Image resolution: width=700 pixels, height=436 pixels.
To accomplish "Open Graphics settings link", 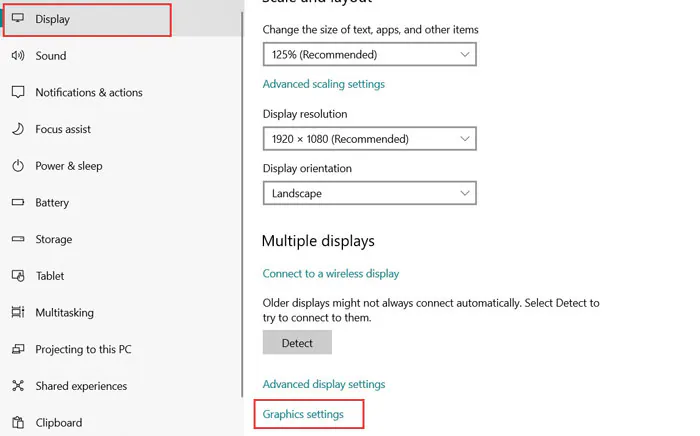I will click(x=303, y=414).
